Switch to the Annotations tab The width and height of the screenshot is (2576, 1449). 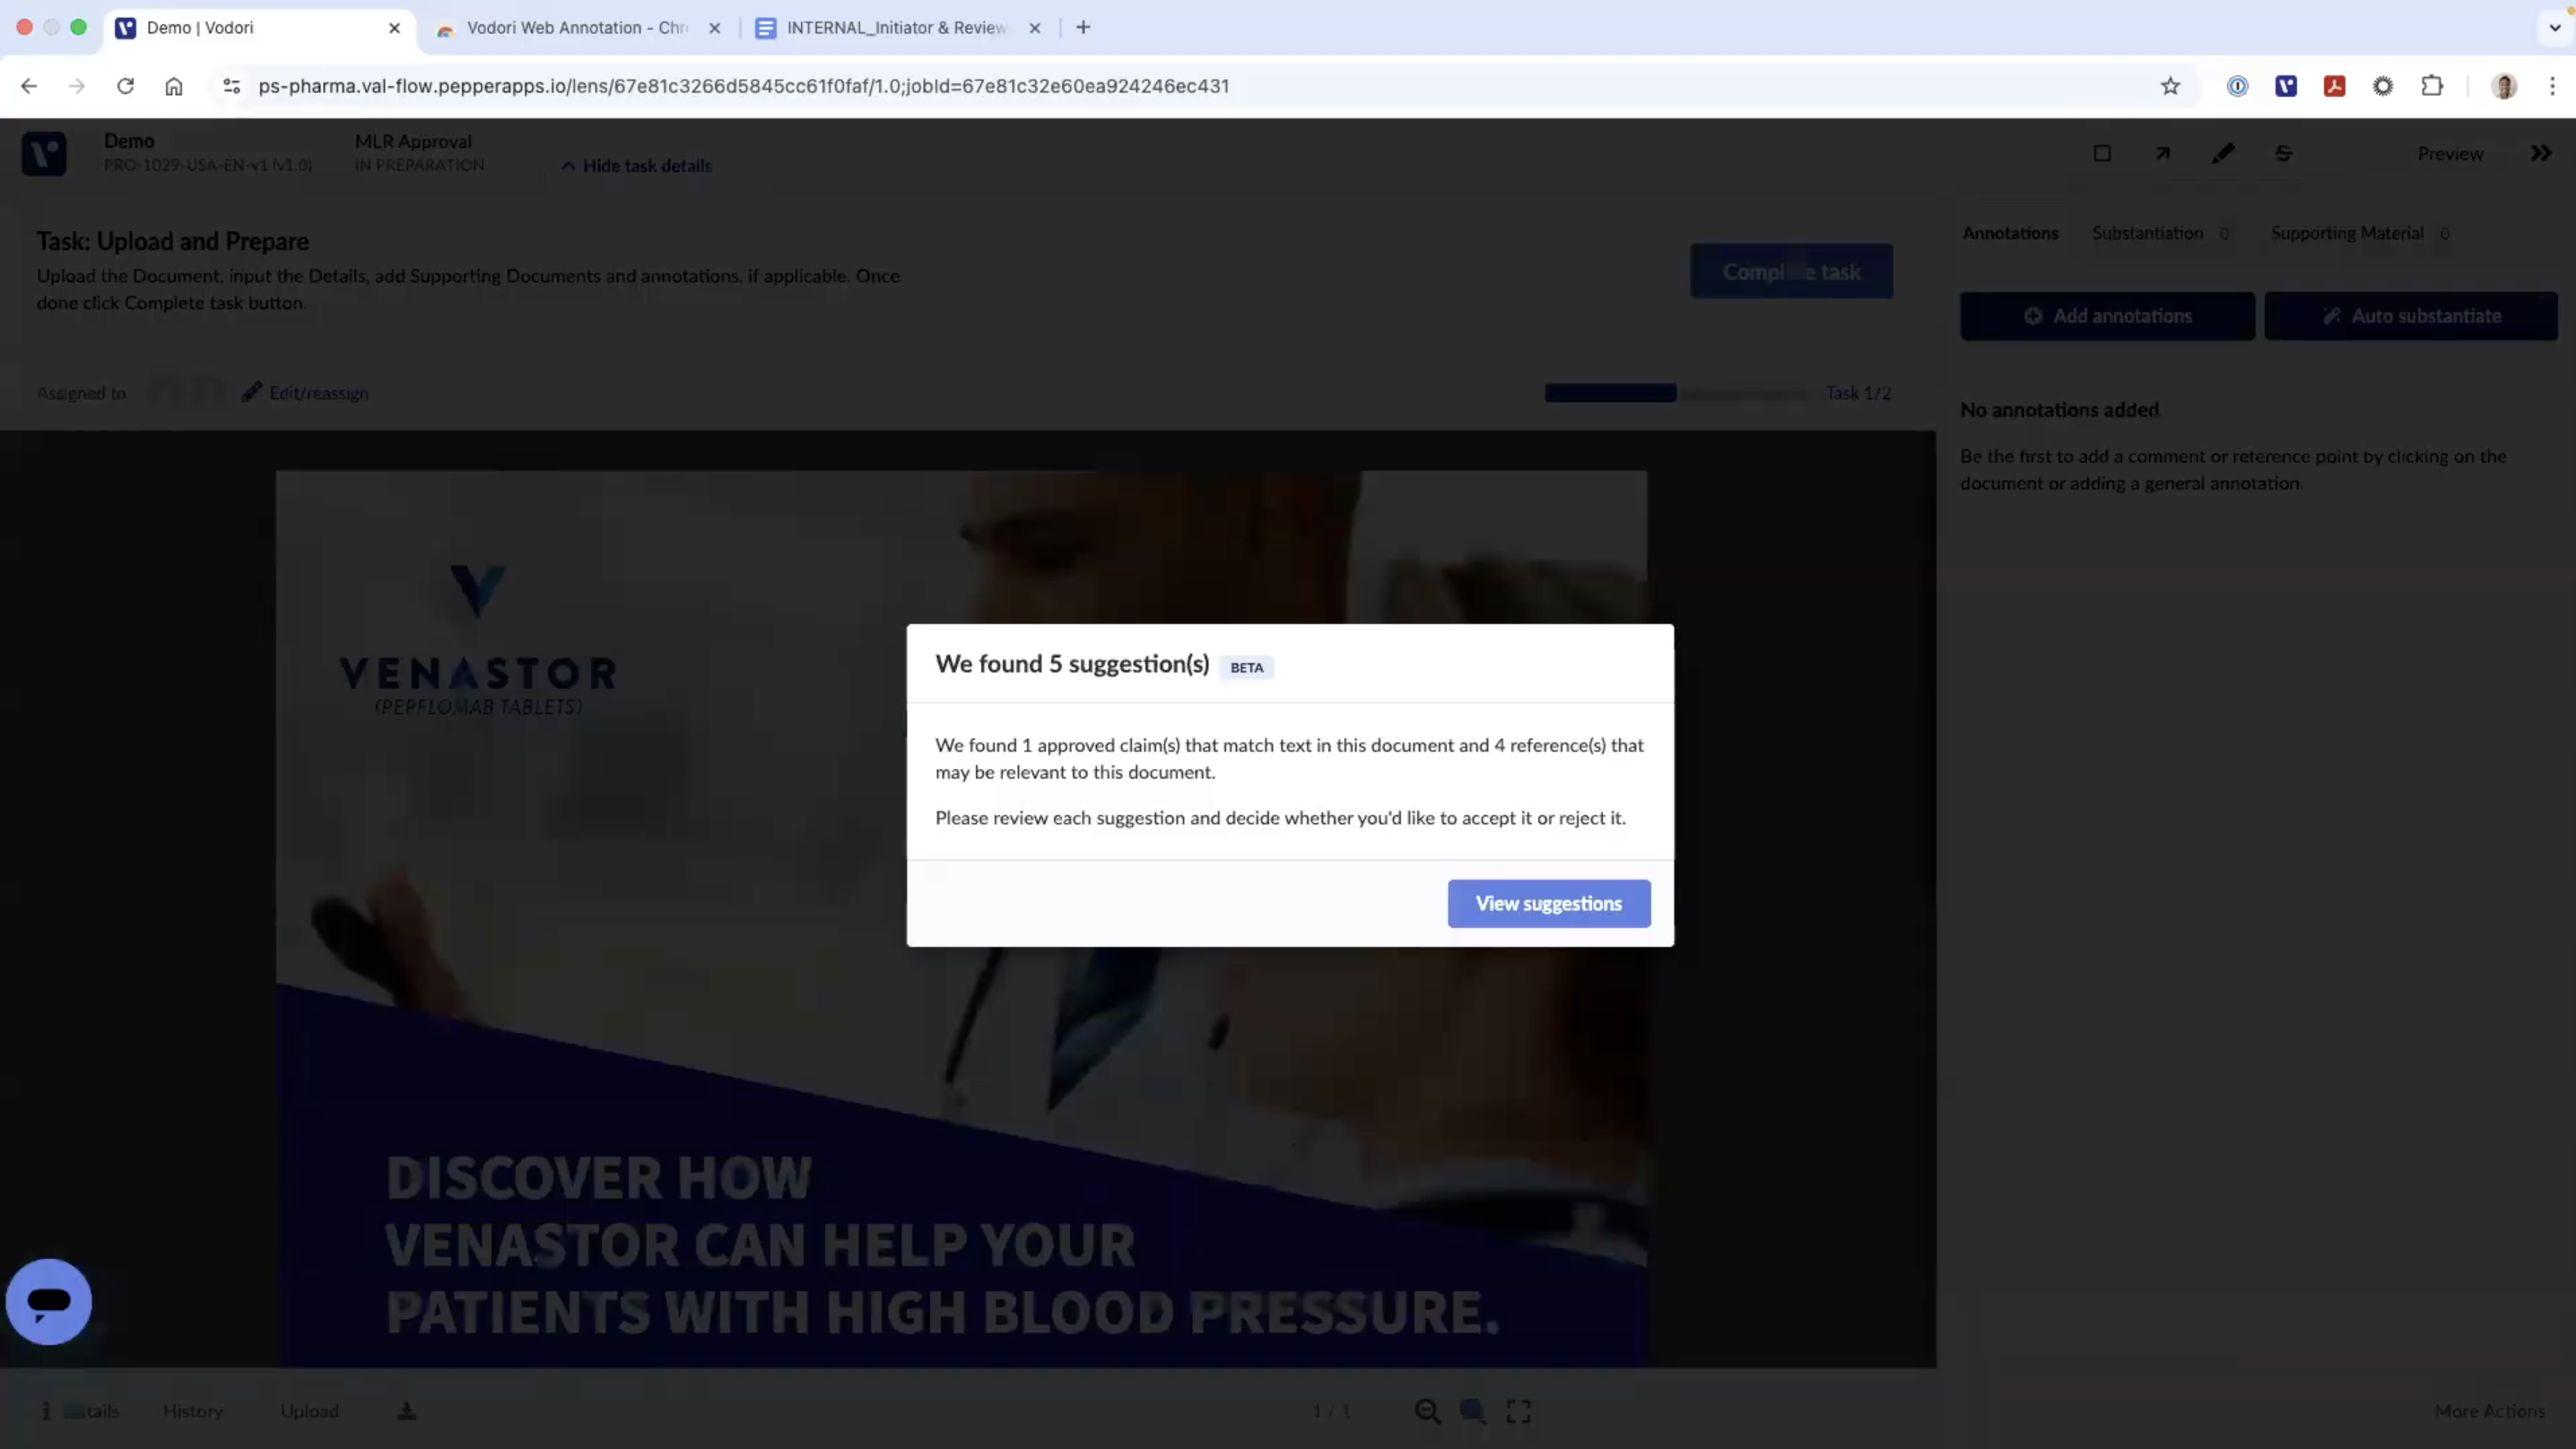pyautogui.click(x=2010, y=233)
